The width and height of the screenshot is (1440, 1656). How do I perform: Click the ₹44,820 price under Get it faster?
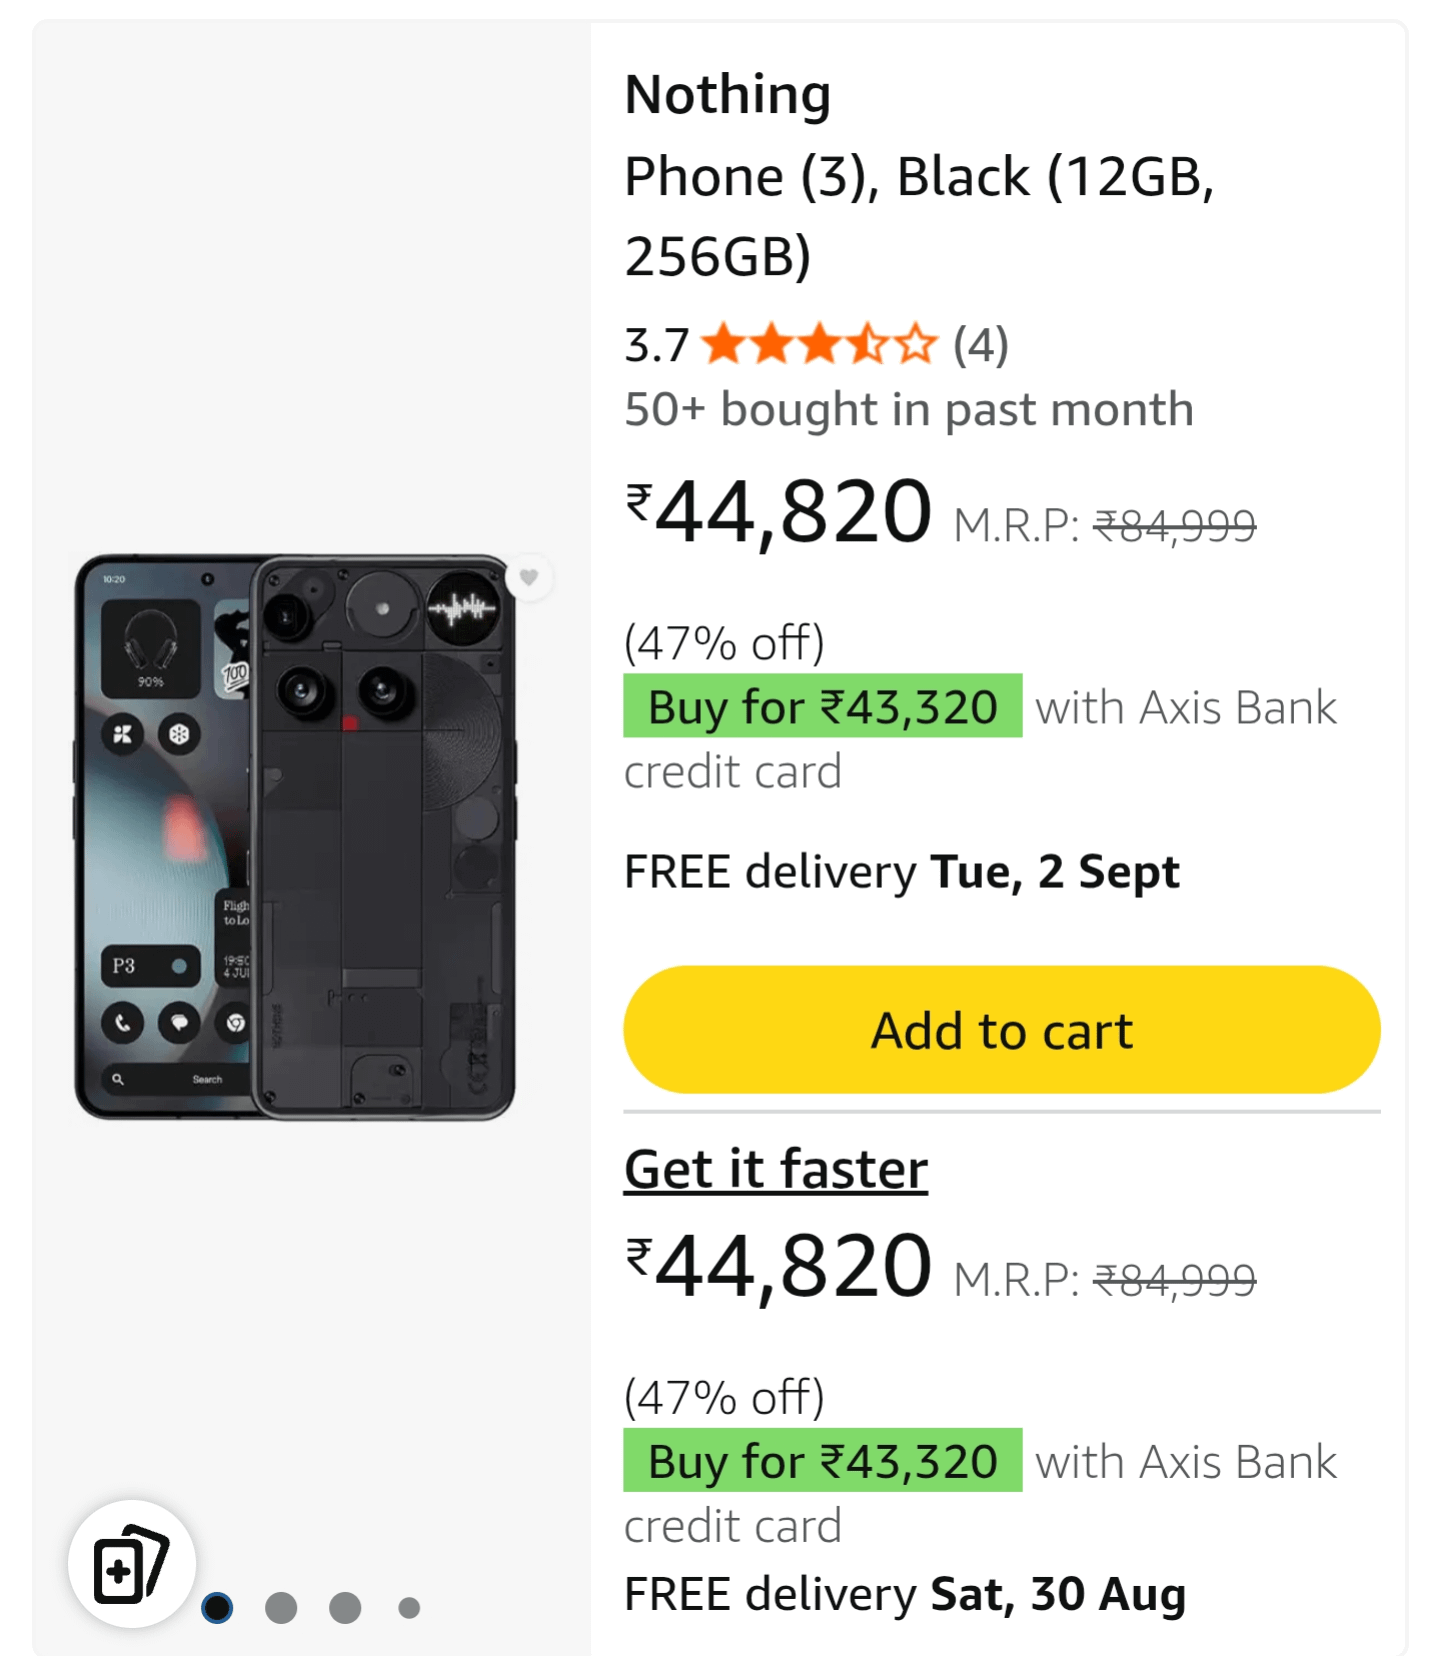[778, 1265]
